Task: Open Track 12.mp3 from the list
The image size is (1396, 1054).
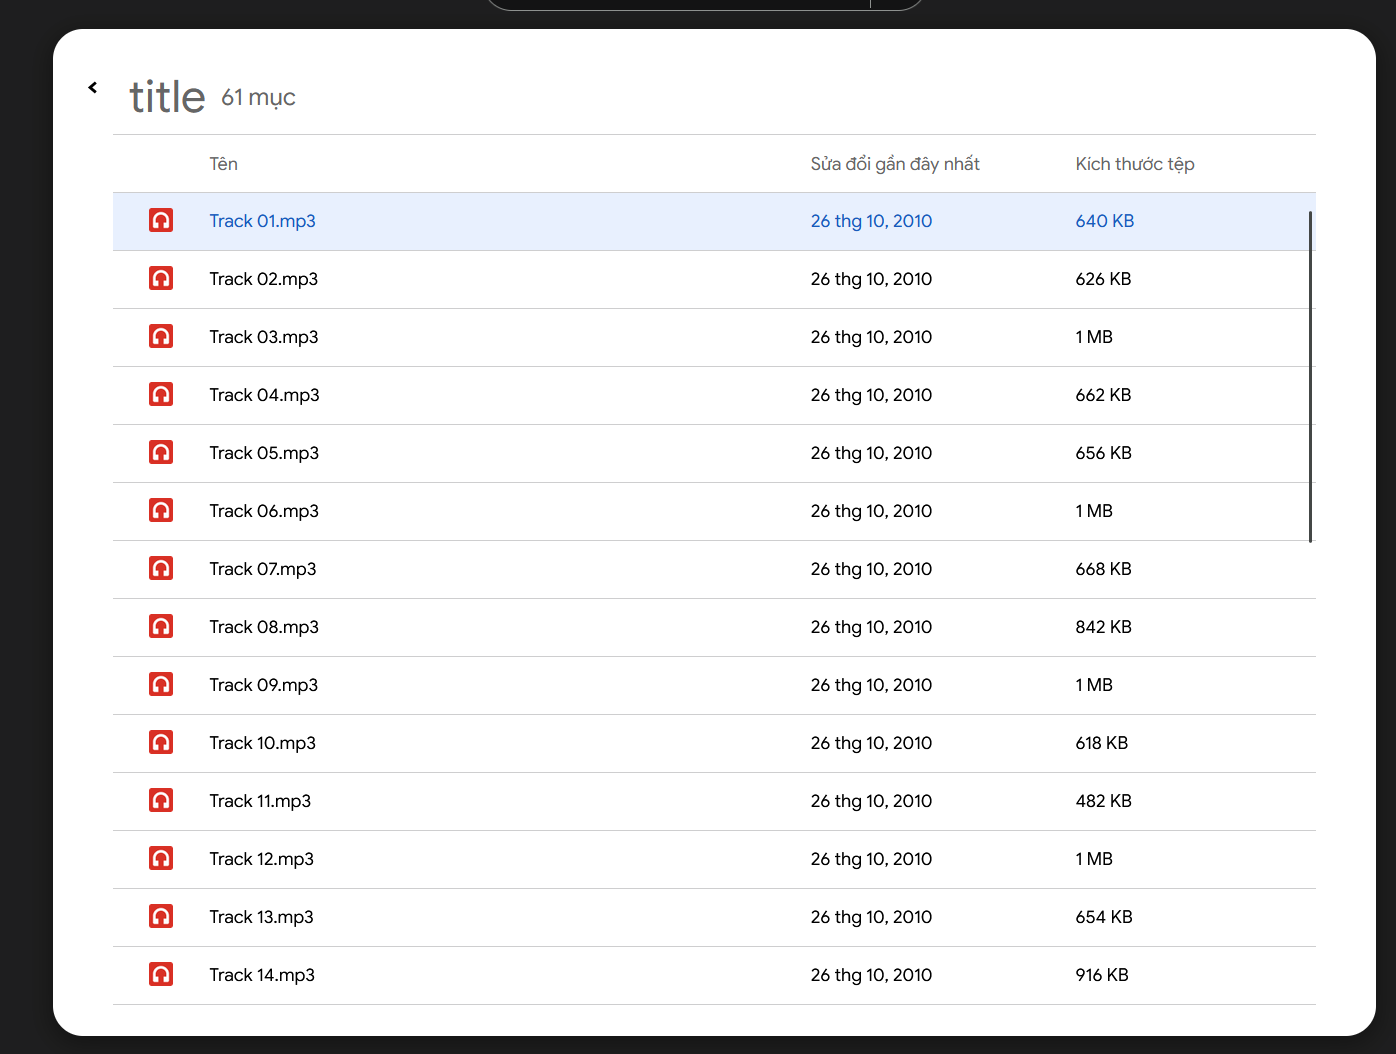Action: 261,859
